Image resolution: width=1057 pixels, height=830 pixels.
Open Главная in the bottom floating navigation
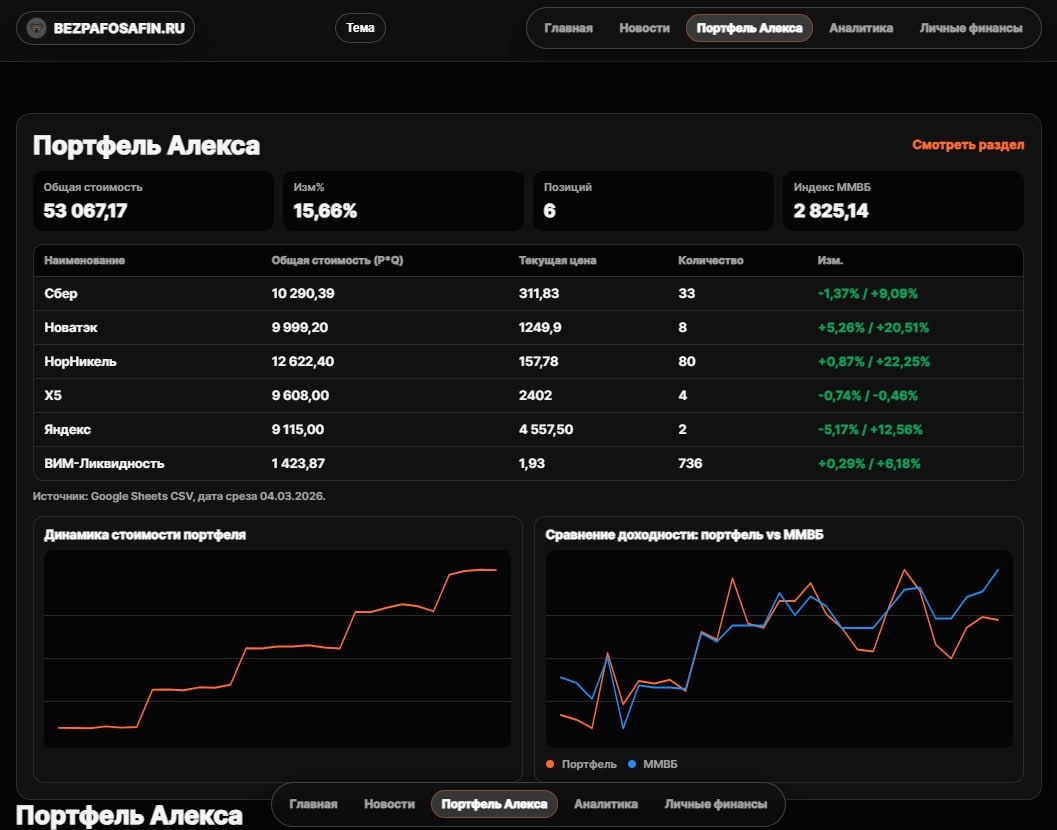tap(313, 804)
